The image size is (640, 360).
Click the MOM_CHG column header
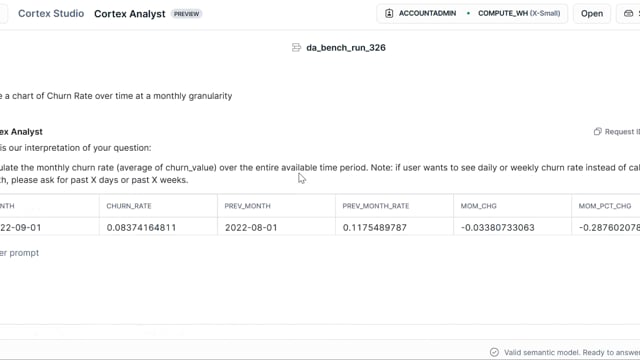[478, 206]
